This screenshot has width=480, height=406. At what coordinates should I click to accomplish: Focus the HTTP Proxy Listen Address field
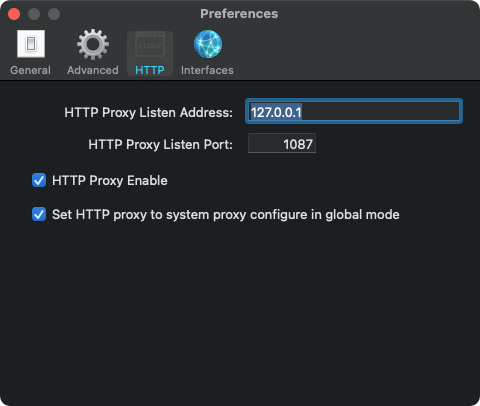pos(354,111)
